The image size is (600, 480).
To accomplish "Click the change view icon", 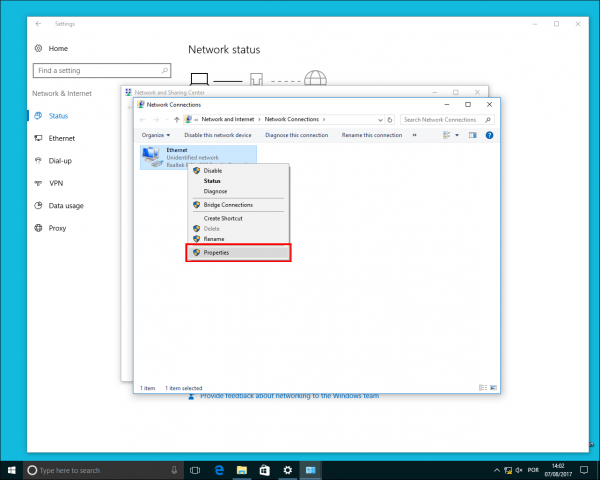I will [446, 135].
